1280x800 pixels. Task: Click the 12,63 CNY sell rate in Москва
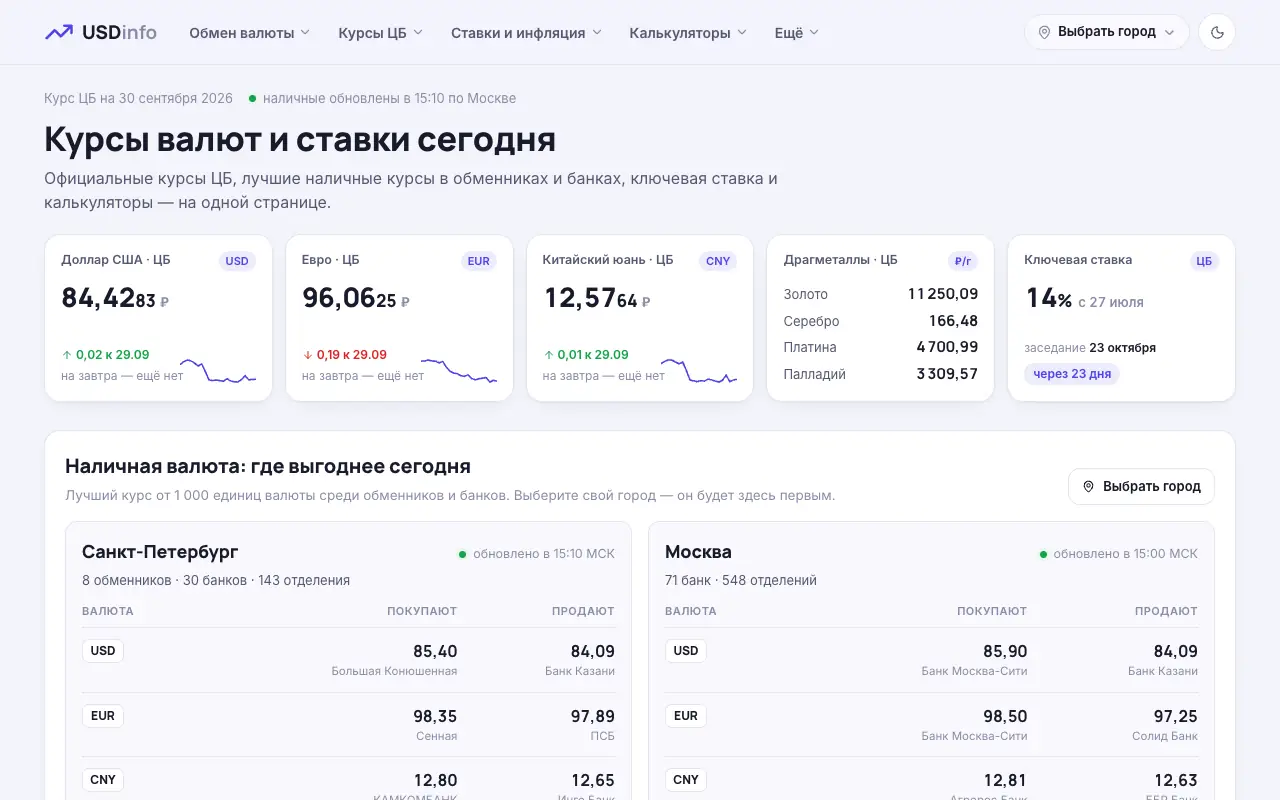click(x=1176, y=780)
